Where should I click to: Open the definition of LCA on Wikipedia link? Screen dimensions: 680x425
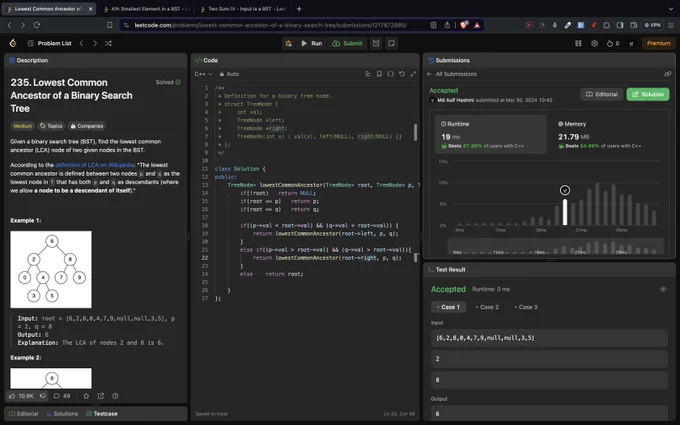[x=95, y=165]
